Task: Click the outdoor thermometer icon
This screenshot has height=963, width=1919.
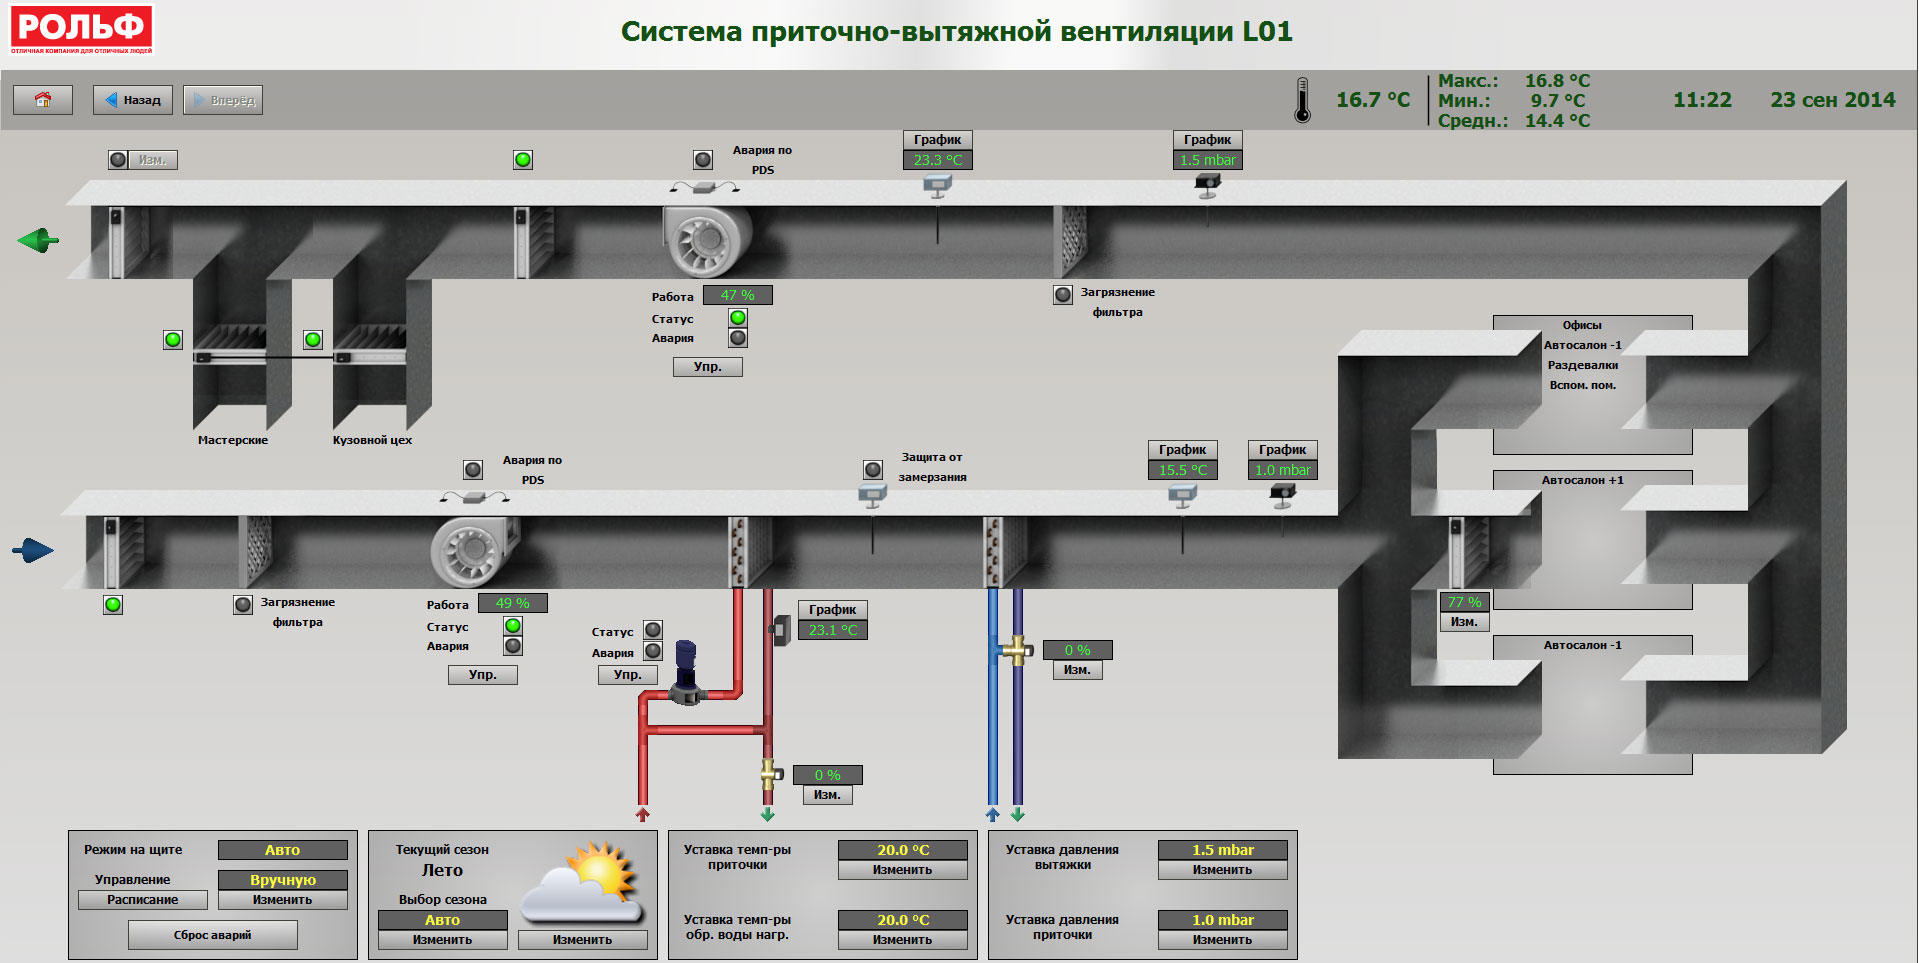Action: click(x=1302, y=100)
